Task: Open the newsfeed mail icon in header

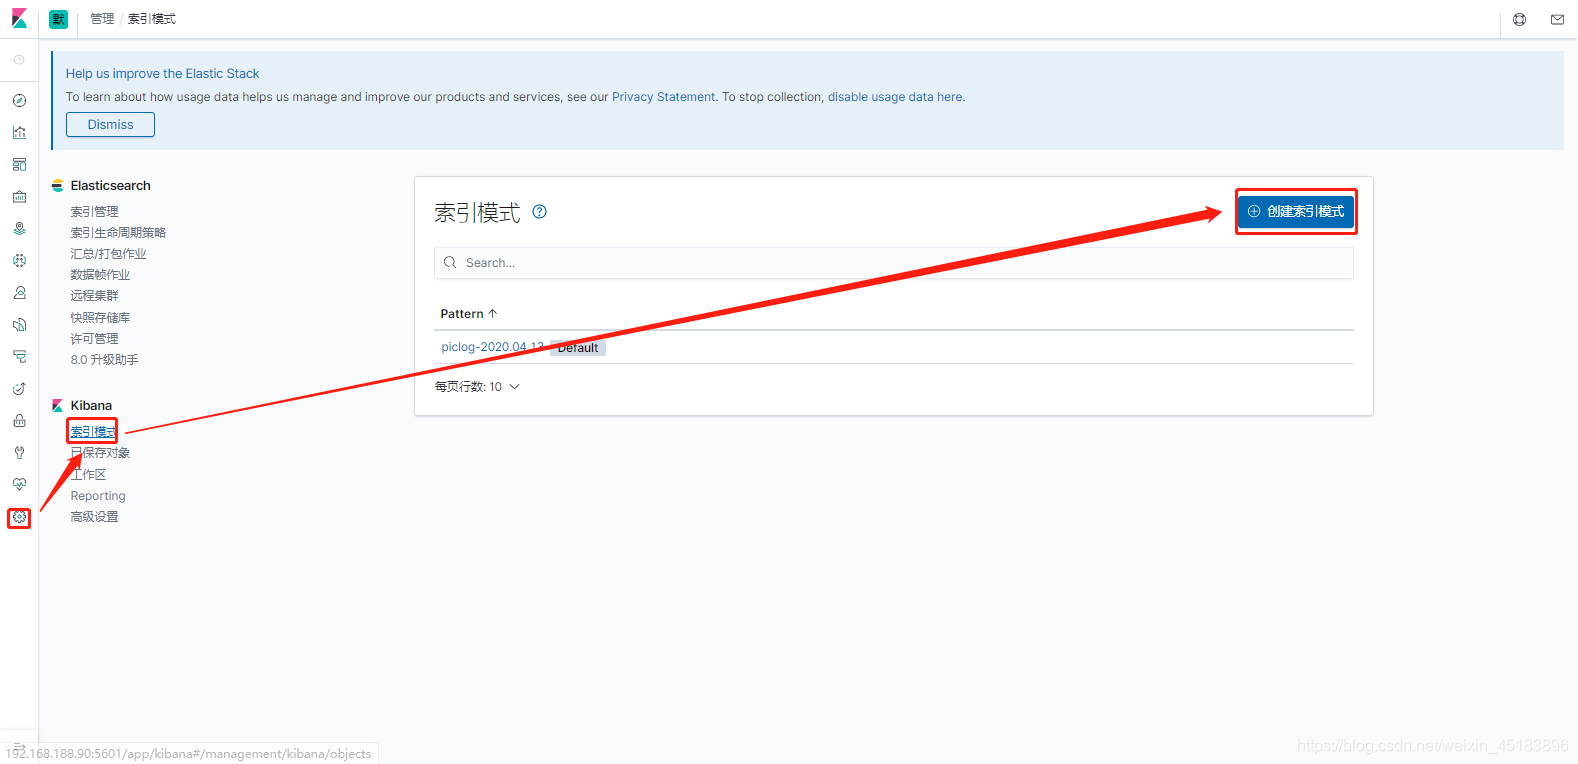Action: (1557, 19)
